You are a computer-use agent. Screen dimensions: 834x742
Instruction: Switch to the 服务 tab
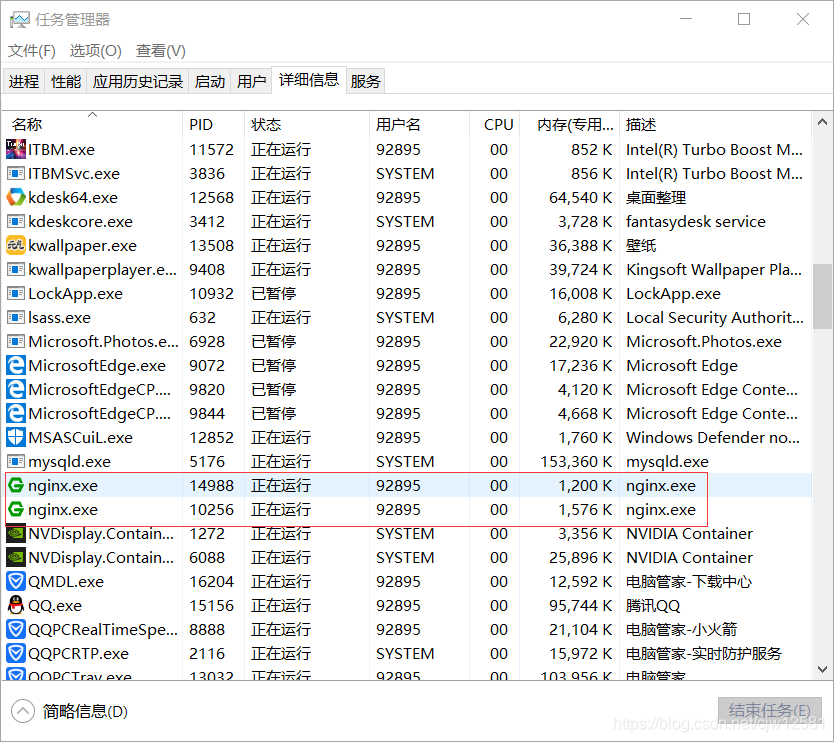click(x=365, y=81)
